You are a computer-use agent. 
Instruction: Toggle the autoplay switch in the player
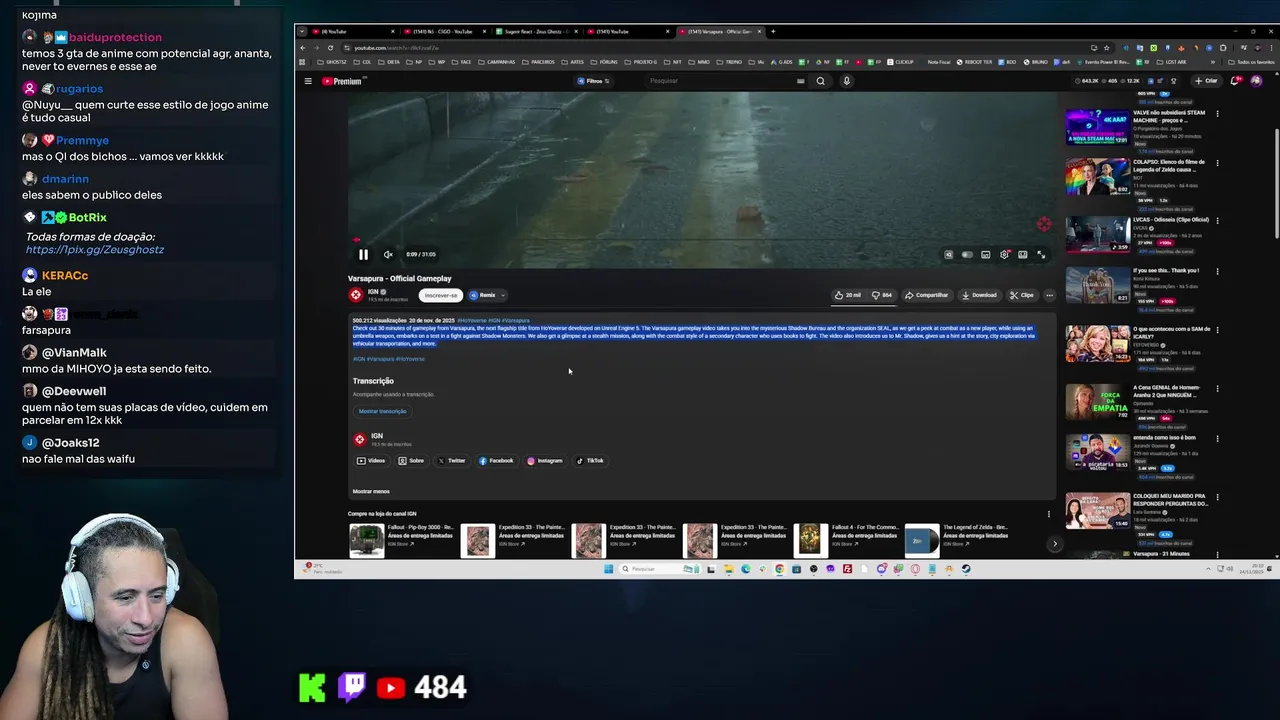[967, 254]
